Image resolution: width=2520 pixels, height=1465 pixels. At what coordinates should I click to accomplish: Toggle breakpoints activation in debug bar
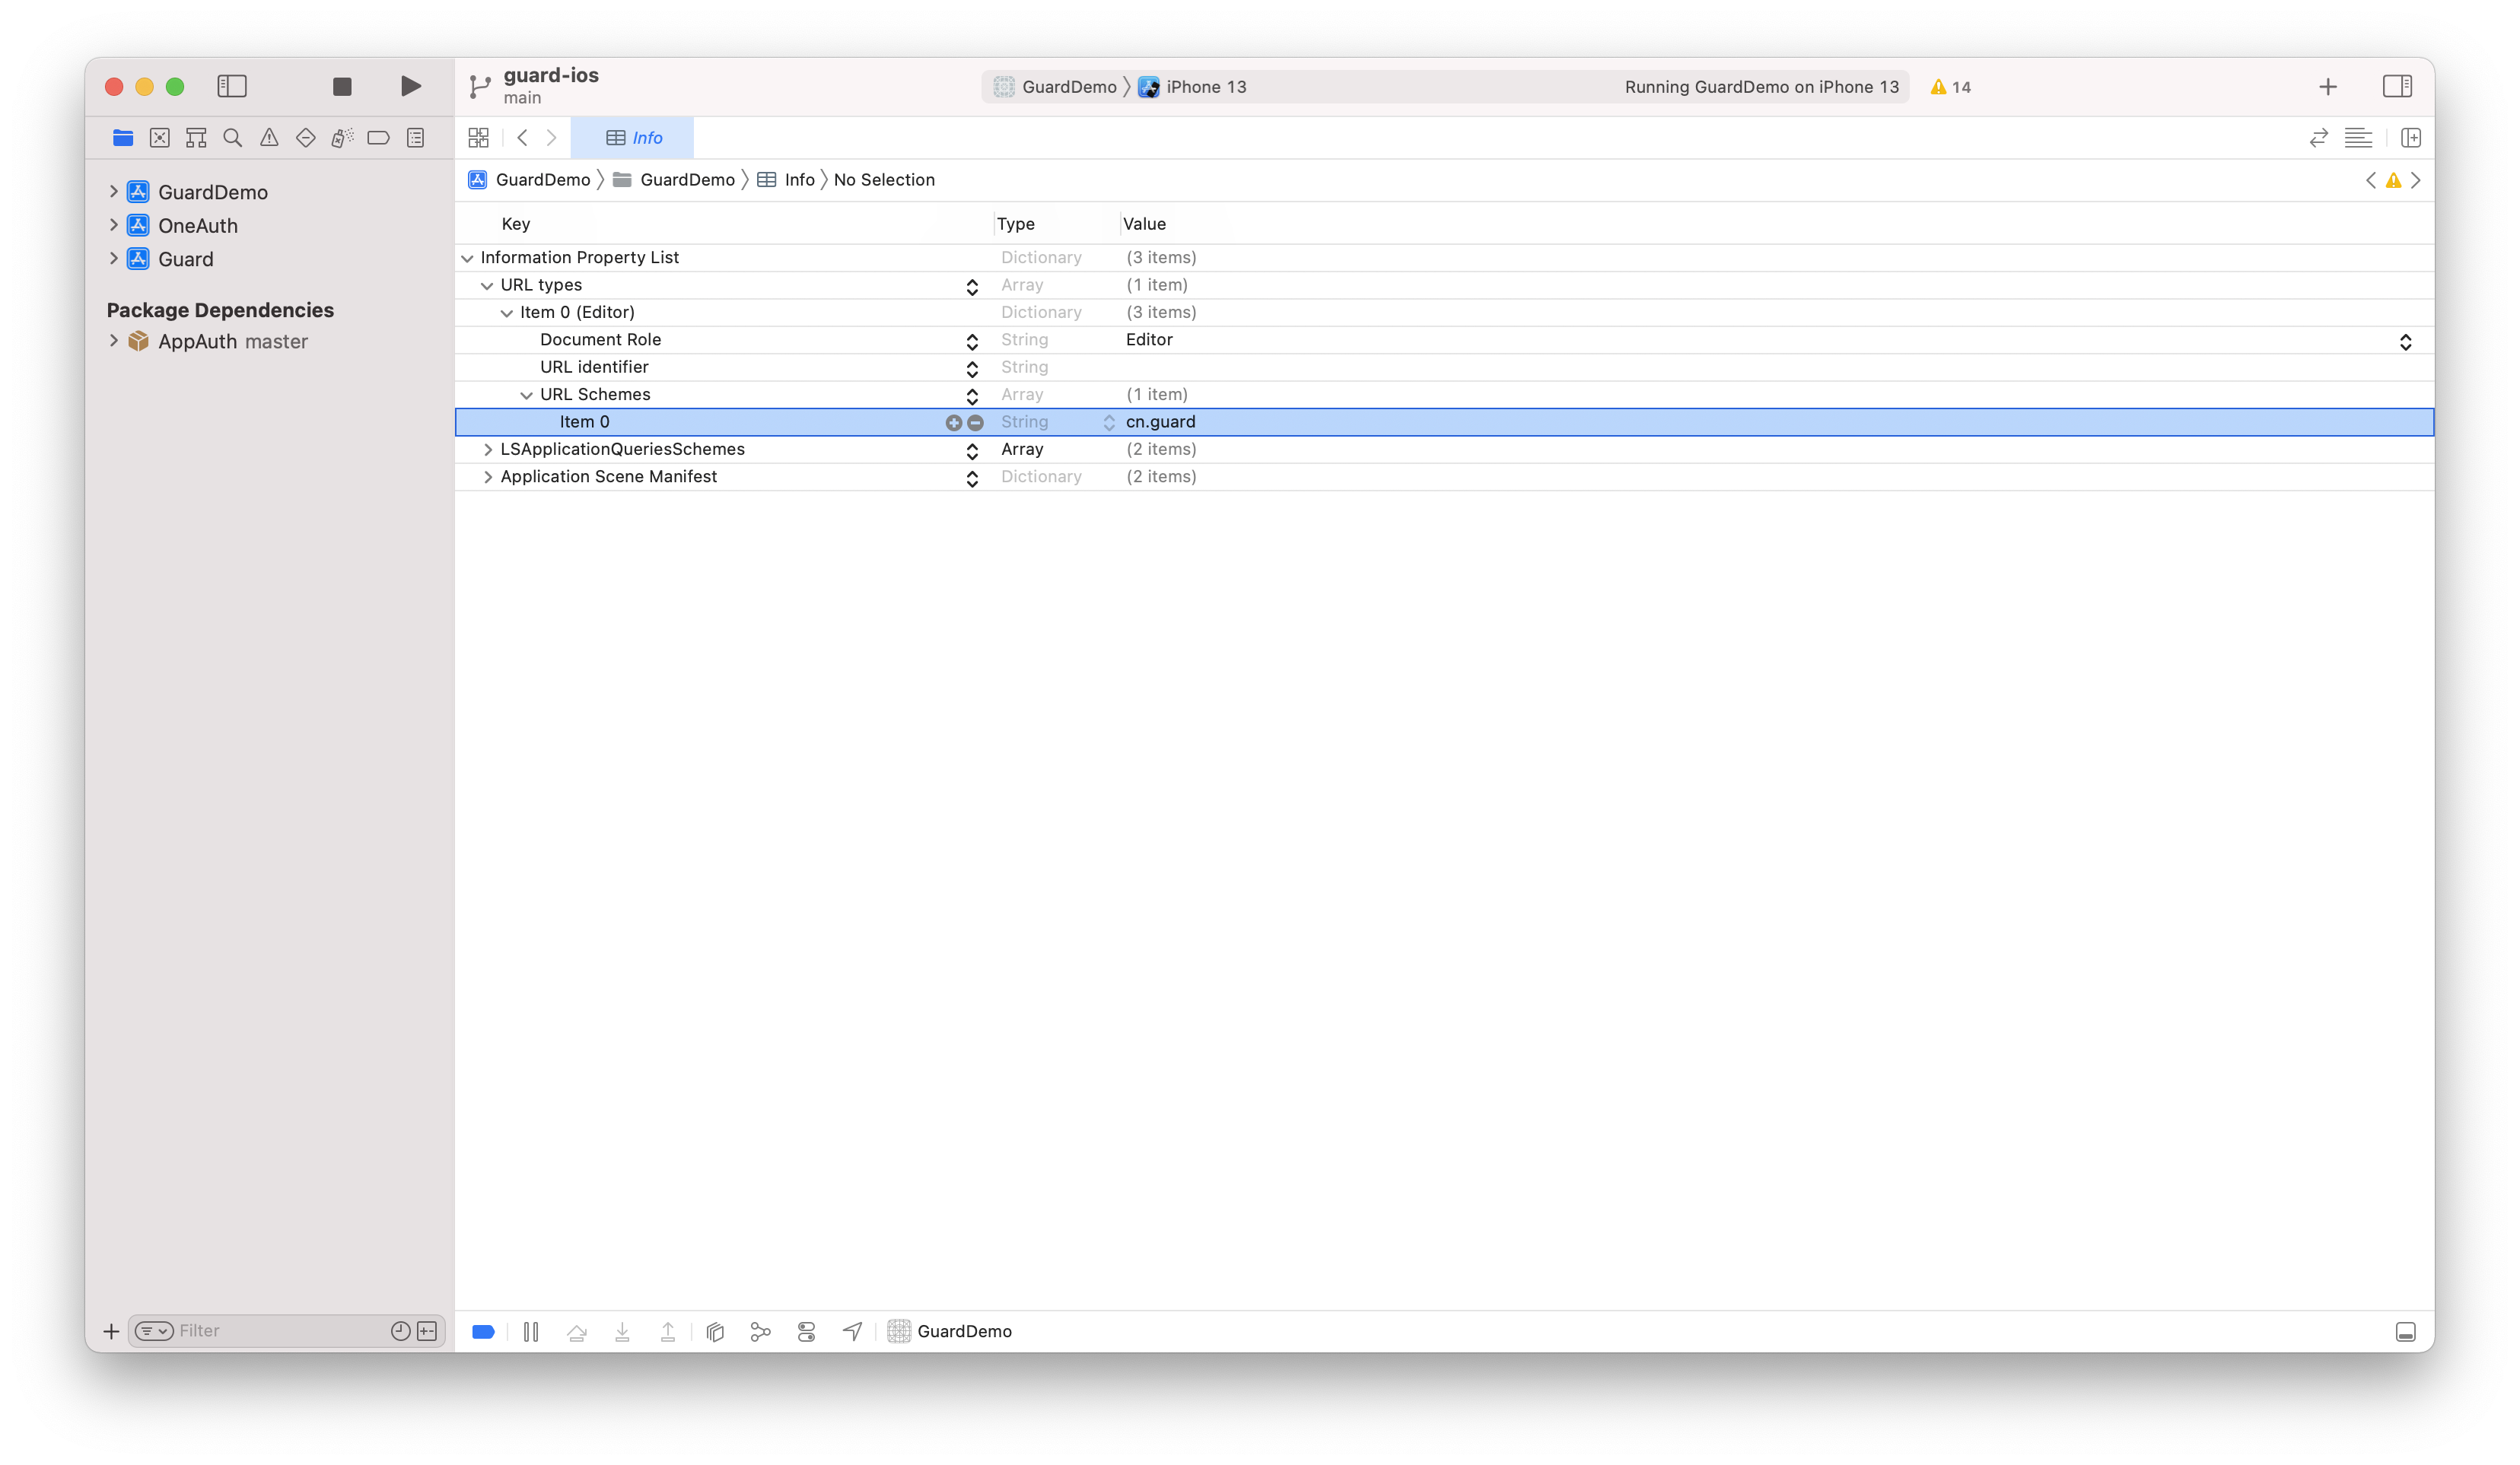(x=483, y=1331)
